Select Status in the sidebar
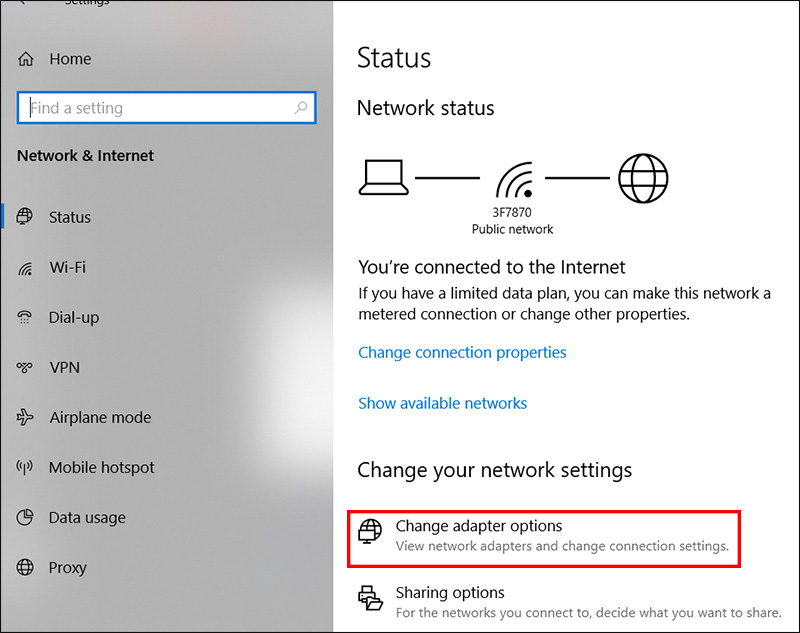The width and height of the screenshot is (800, 633). pyautogui.click(x=70, y=217)
